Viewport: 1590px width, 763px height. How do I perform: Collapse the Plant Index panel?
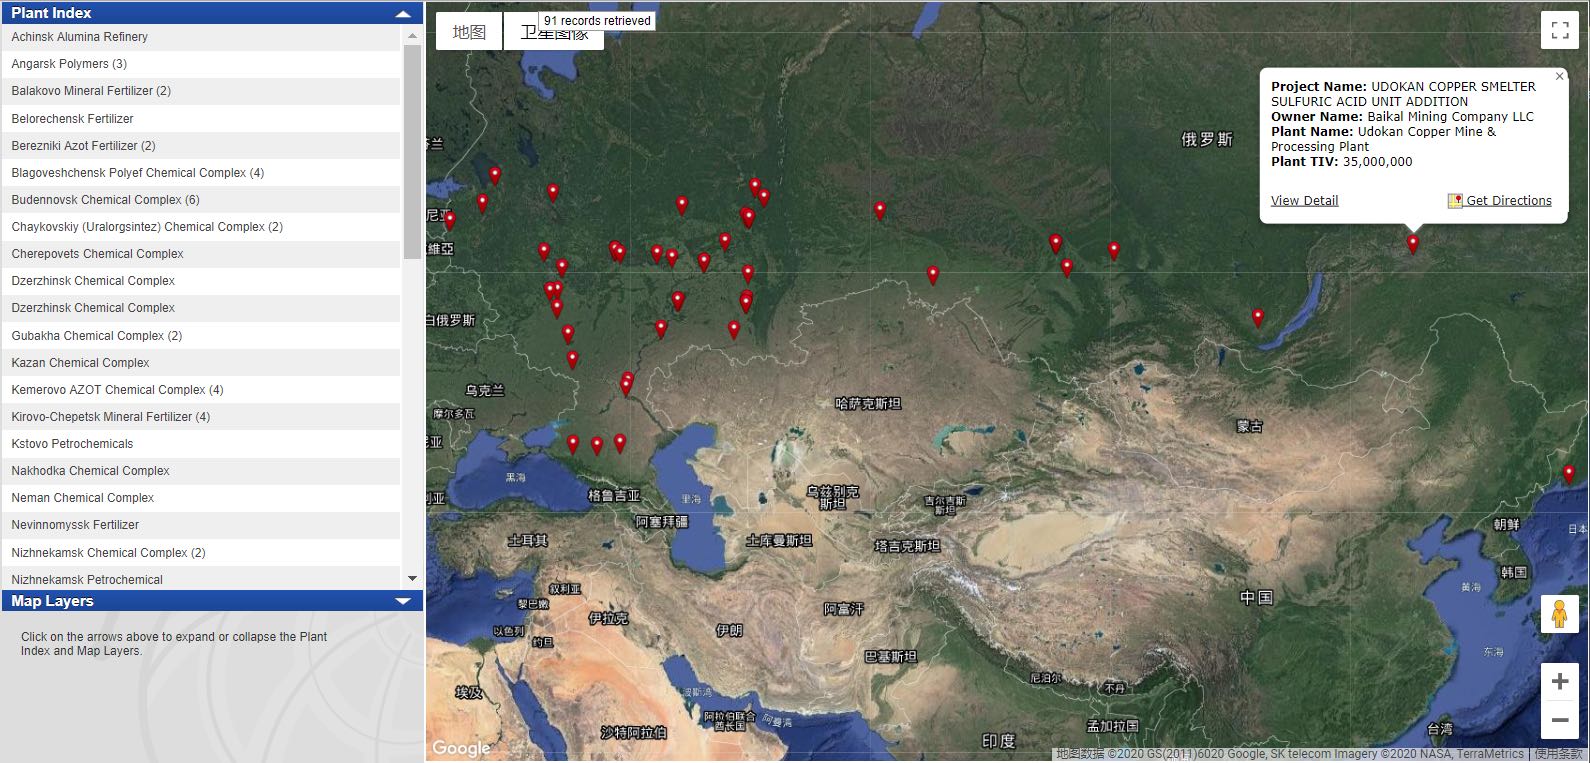point(403,14)
